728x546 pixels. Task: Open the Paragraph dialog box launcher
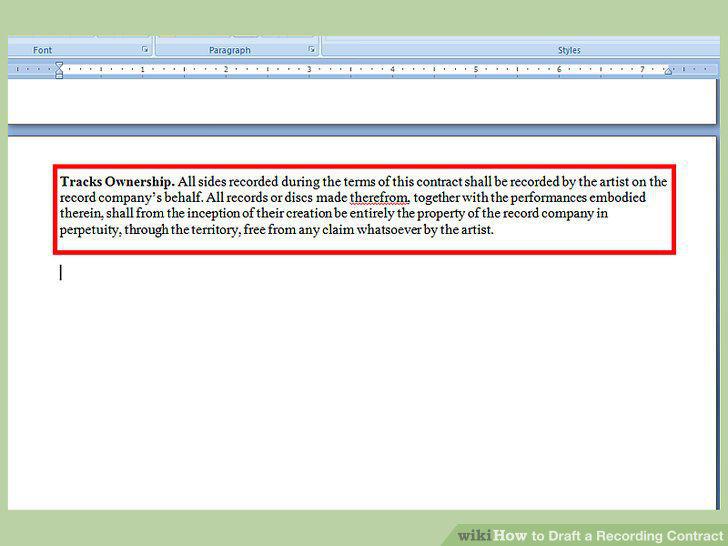point(312,49)
